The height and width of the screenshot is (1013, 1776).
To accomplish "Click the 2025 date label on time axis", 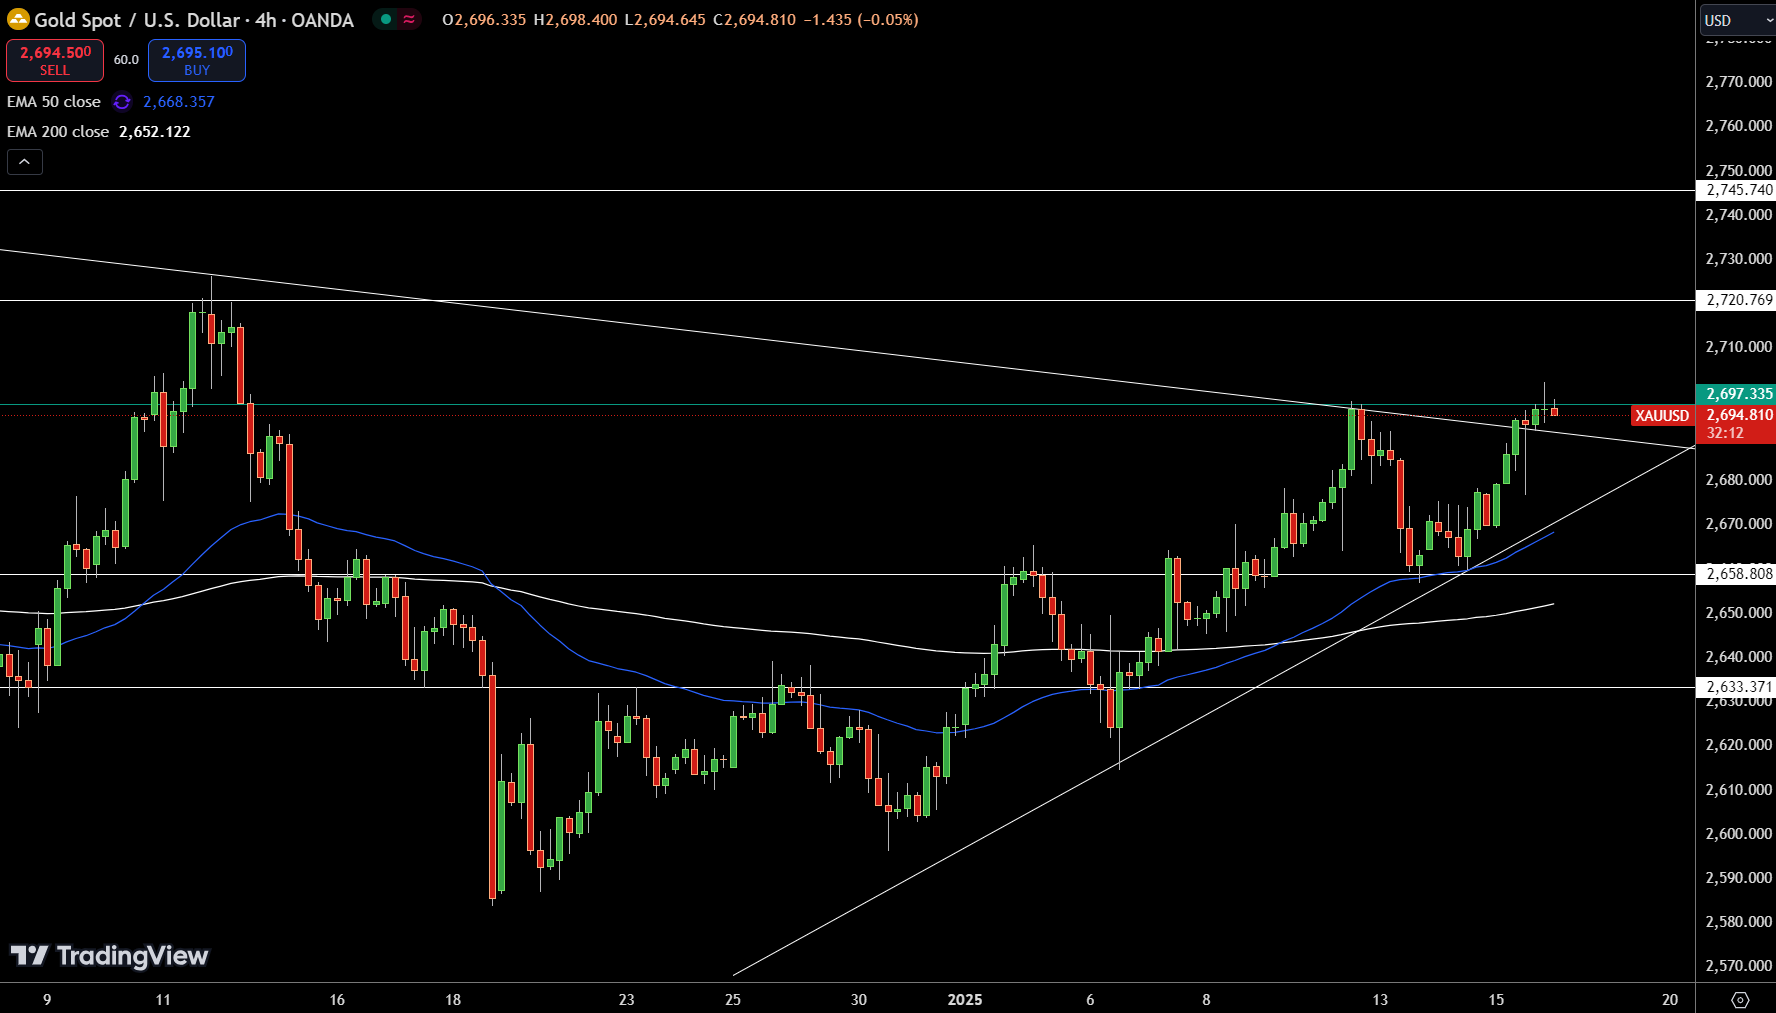I will point(965,999).
